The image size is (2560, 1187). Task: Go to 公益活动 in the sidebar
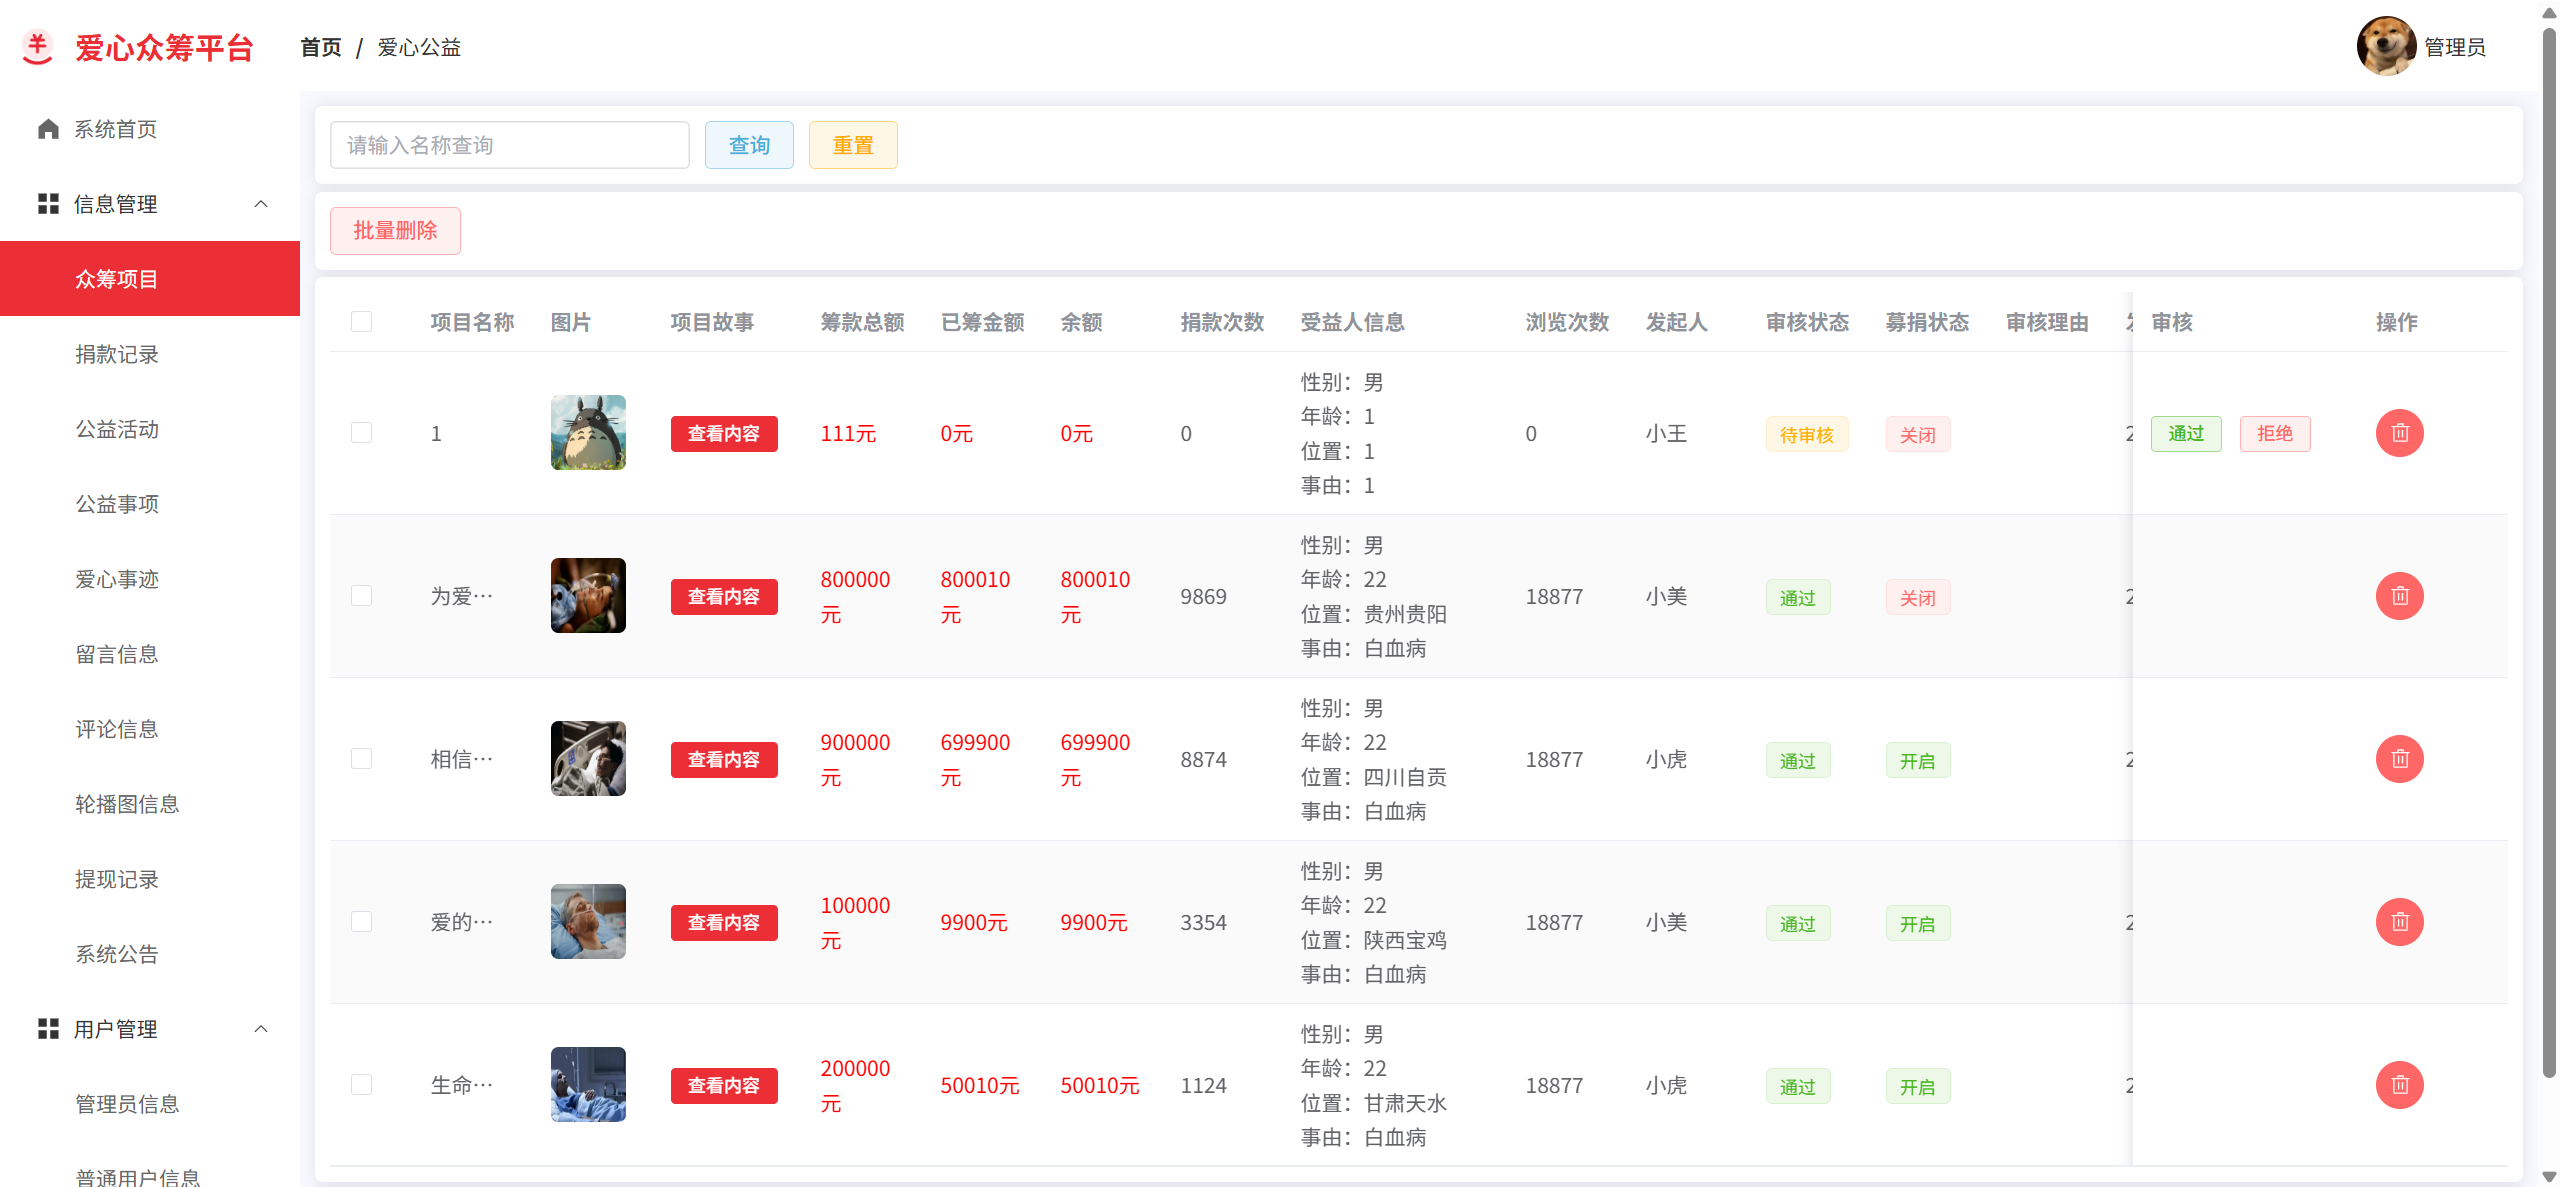tap(117, 429)
